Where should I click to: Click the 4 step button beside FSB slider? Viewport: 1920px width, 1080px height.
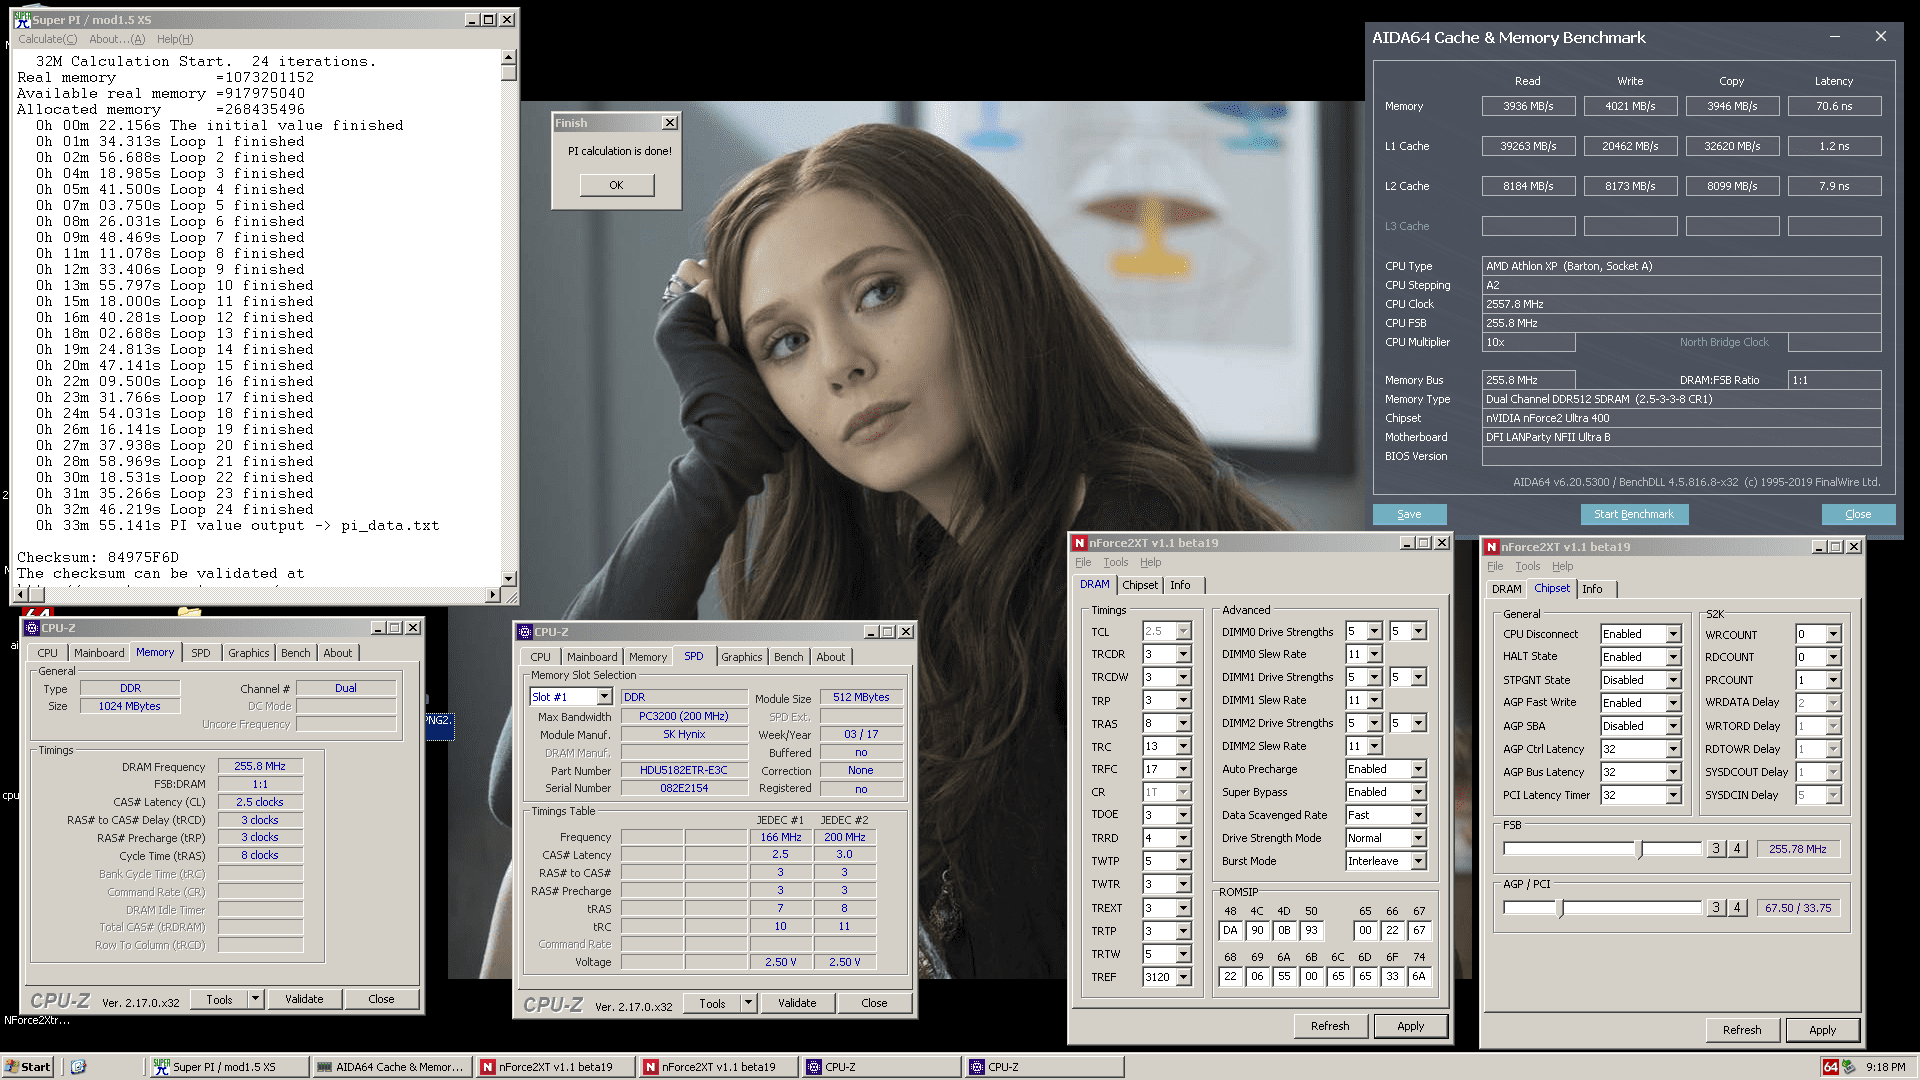click(x=1737, y=849)
